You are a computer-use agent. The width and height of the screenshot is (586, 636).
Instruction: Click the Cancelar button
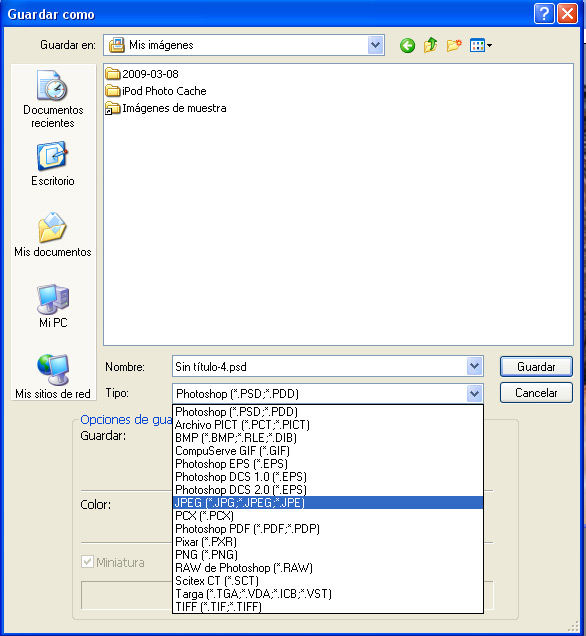tap(536, 393)
